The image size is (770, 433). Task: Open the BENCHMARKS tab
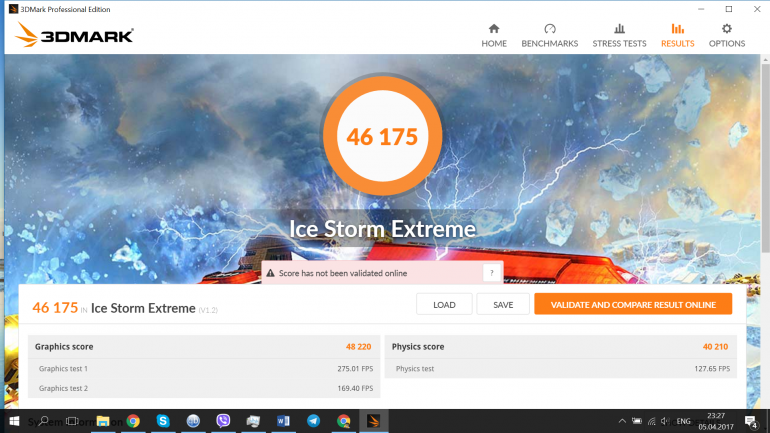tap(550, 36)
